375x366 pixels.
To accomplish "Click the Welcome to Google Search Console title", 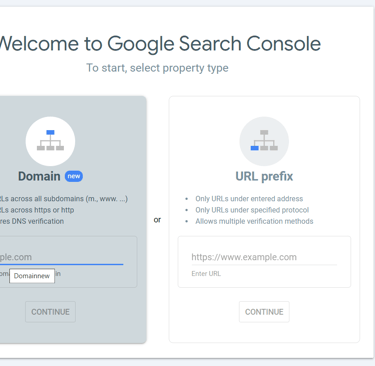I will pyautogui.click(x=160, y=44).
